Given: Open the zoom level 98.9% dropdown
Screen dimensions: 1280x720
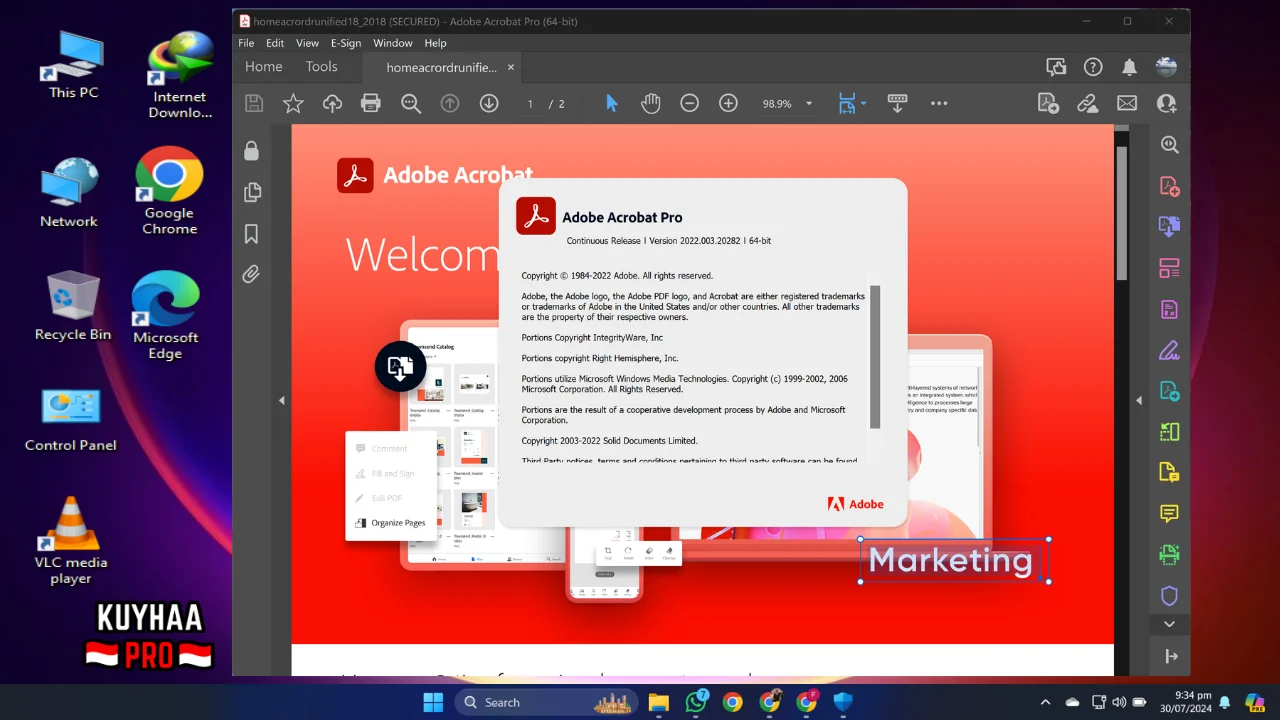Looking at the screenshot, I should coord(809,103).
